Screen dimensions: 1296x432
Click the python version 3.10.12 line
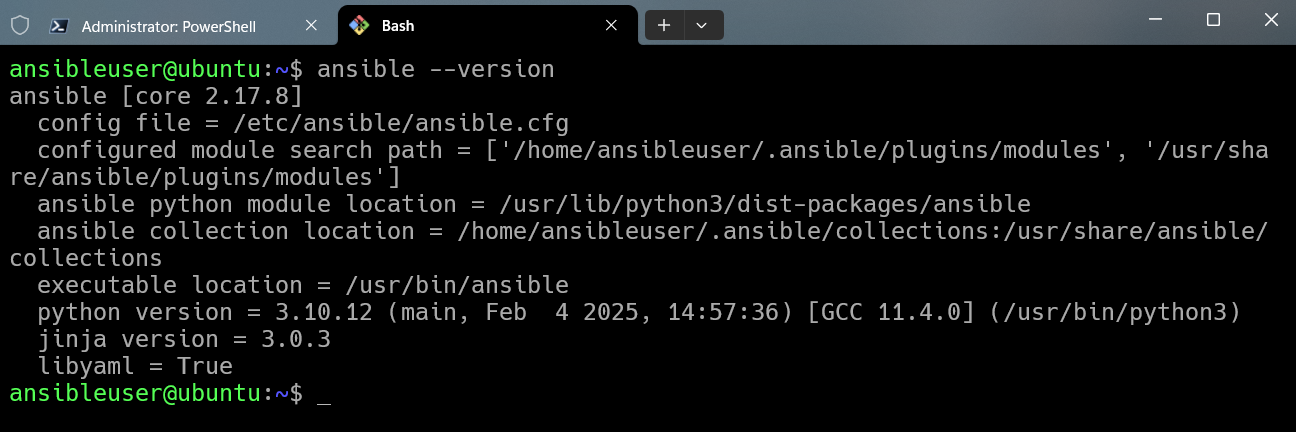(x=639, y=313)
